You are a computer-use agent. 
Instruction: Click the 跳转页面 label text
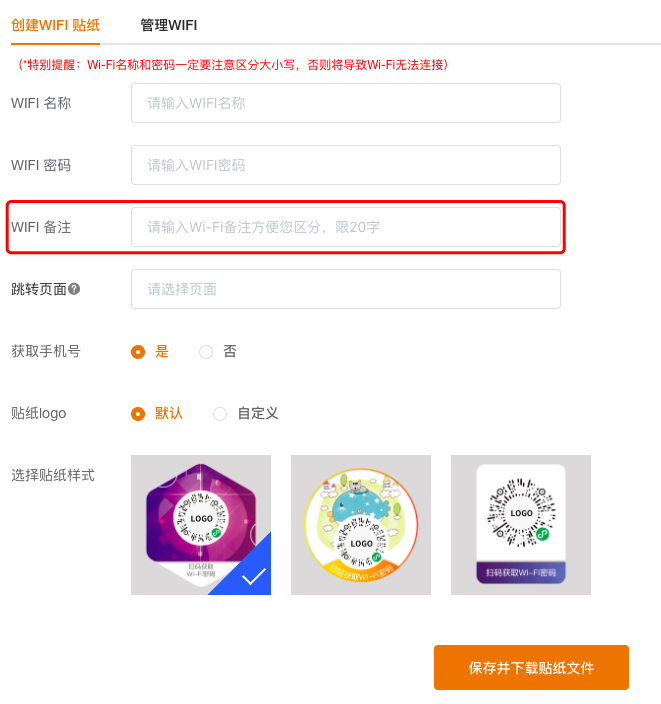pos(38,289)
